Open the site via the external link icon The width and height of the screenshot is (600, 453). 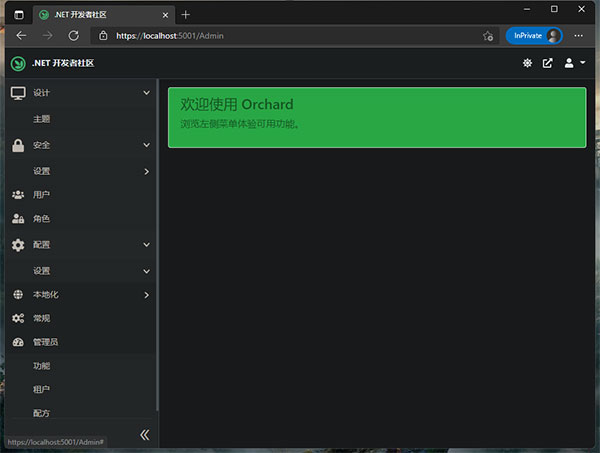(548, 63)
